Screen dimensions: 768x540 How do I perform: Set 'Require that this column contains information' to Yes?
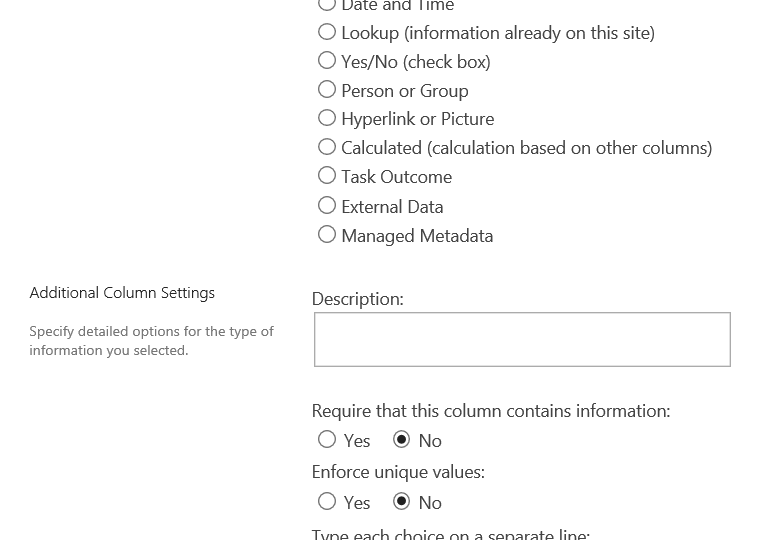(x=327, y=439)
